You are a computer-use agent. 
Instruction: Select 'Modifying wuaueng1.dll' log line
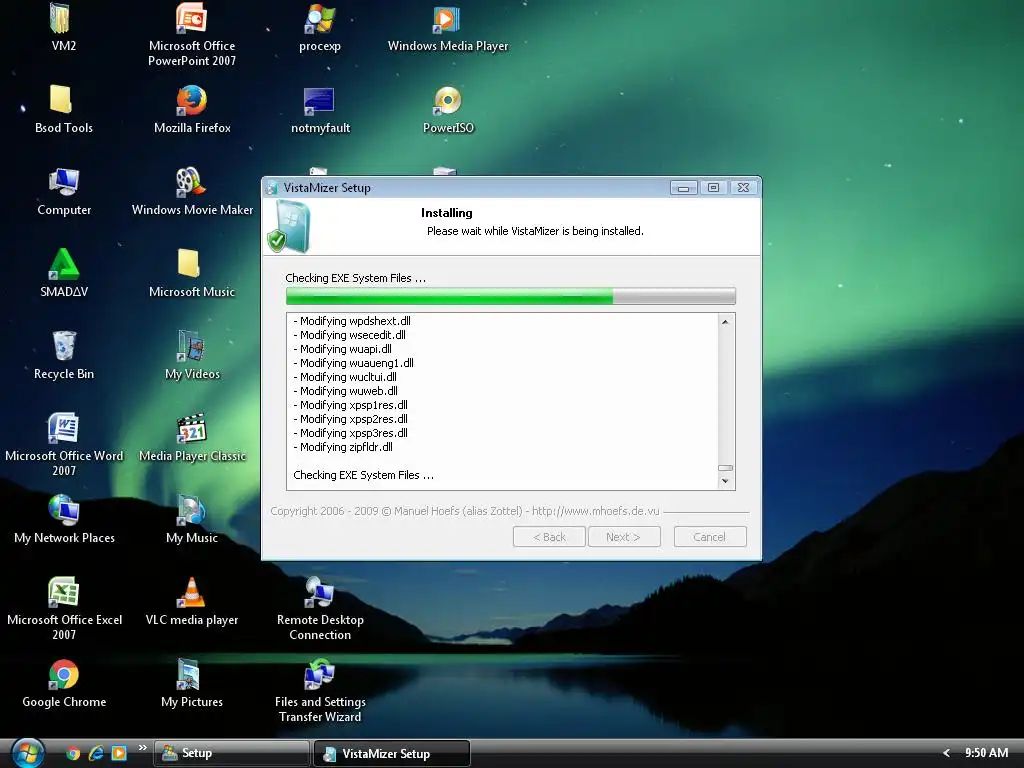coord(353,363)
